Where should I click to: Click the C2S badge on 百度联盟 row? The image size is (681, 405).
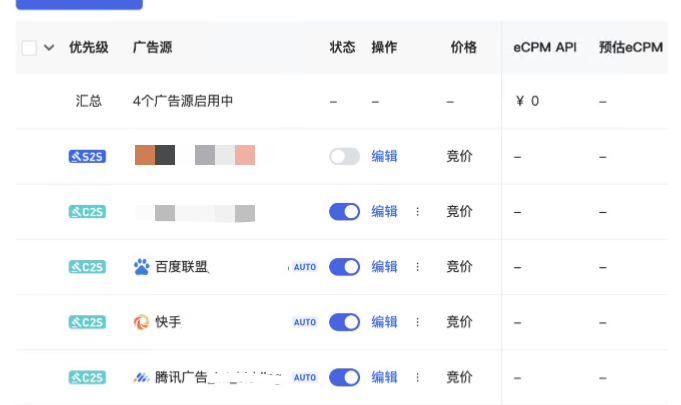(x=87, y=267)
